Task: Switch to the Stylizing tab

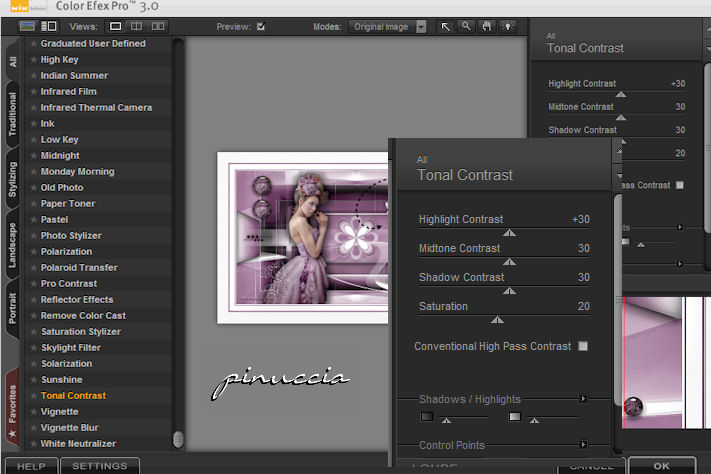Action: (12, 179)
